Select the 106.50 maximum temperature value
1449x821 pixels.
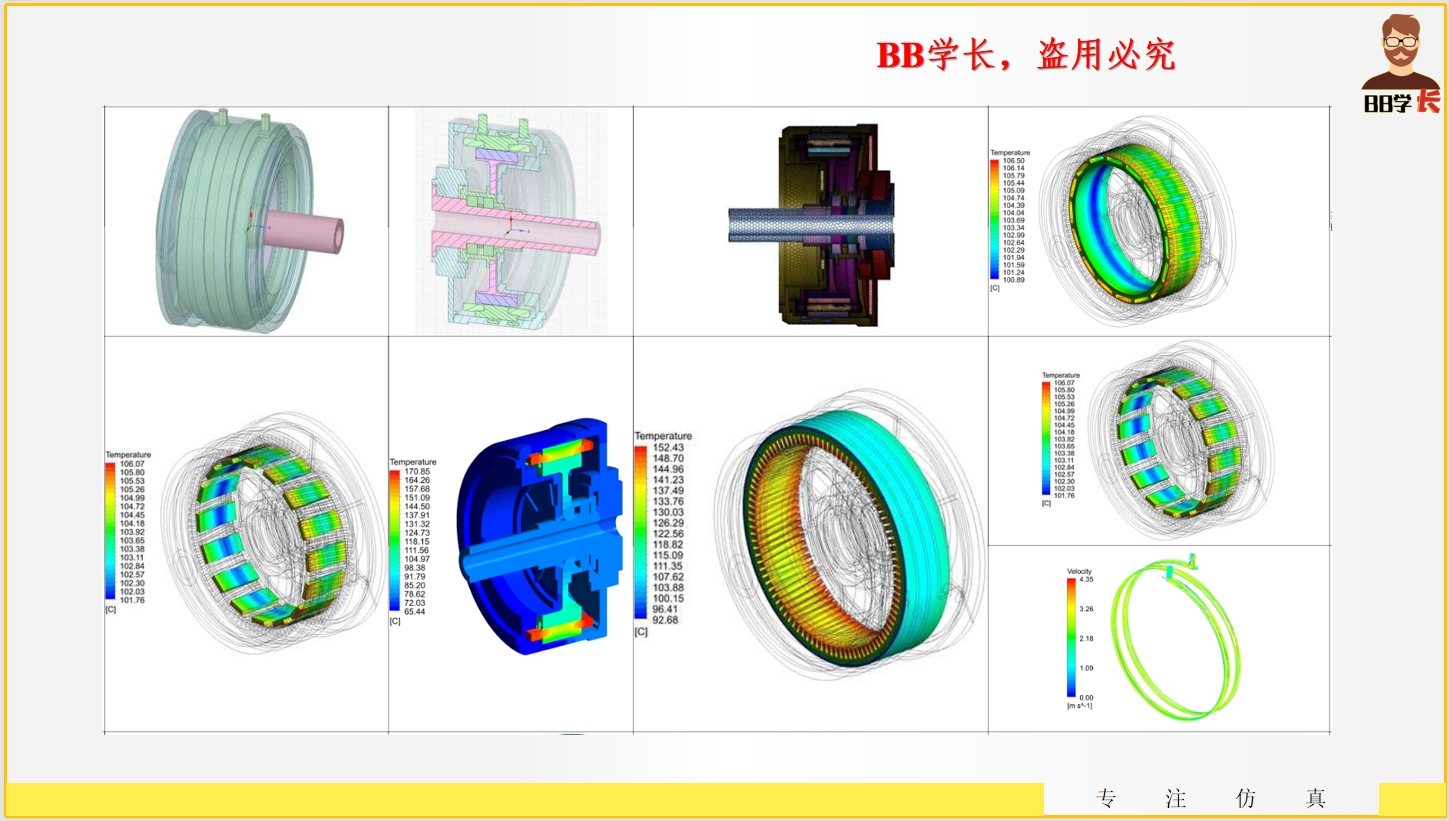(1014, 161)
